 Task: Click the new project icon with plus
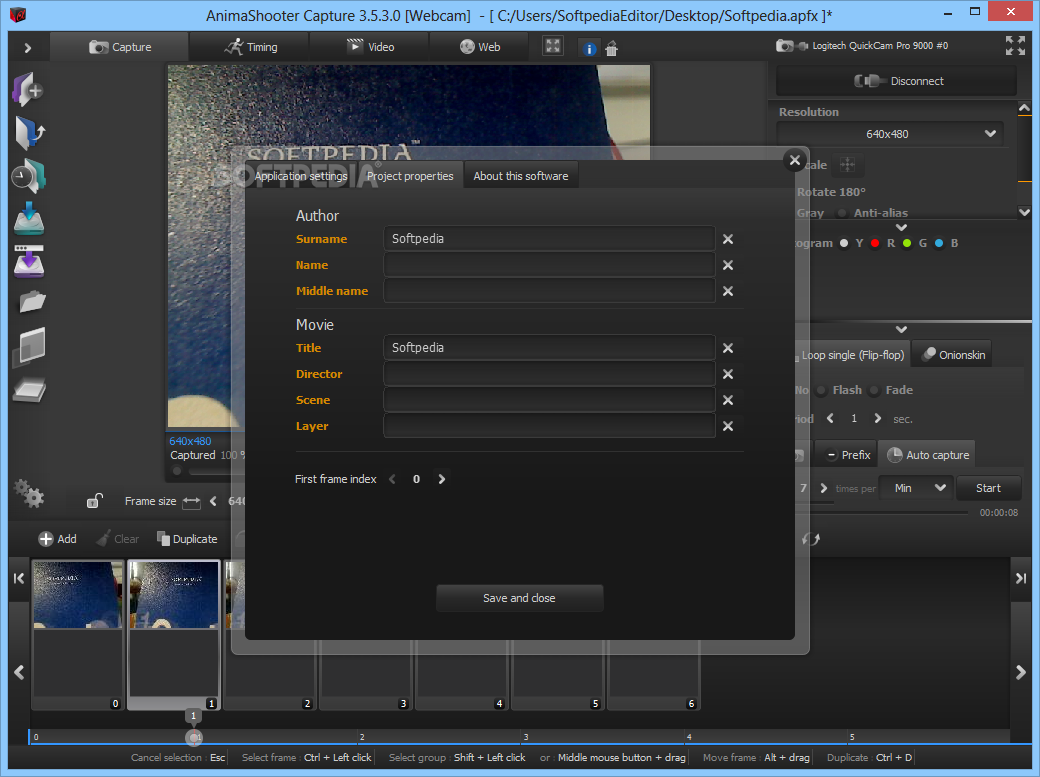click(28, 90)
